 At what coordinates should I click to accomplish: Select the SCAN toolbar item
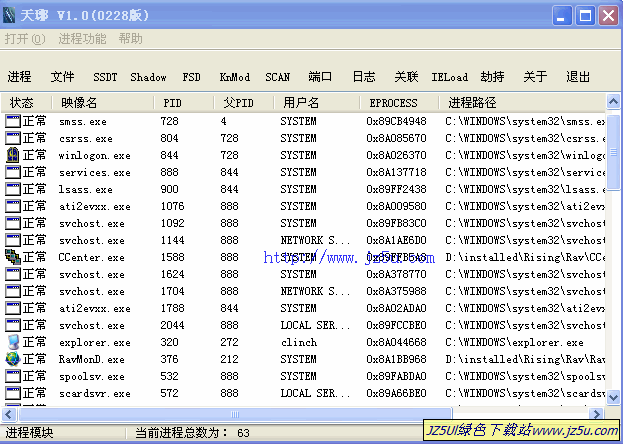point(278,77)
